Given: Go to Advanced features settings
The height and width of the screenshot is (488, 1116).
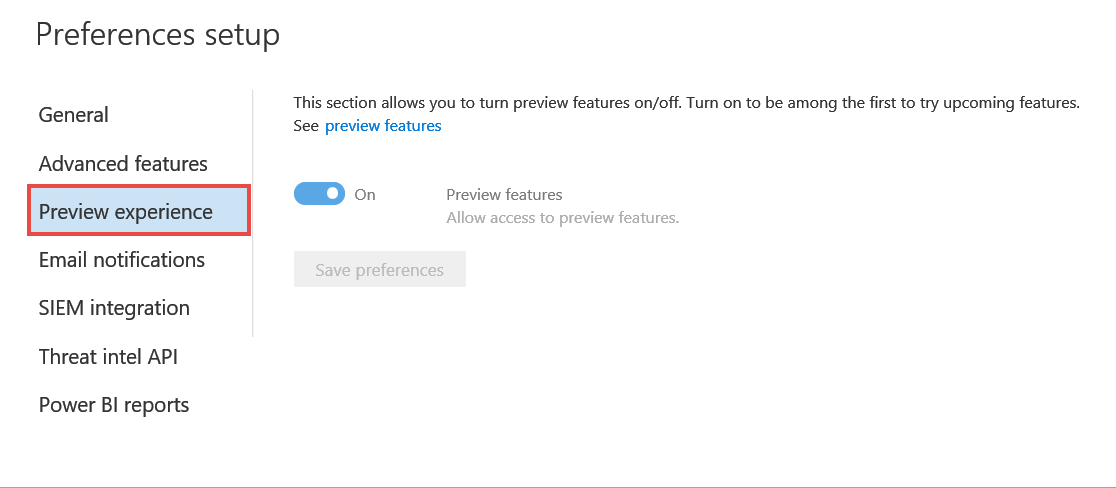Looking at the screenshot, I should (x=123, y=163).
